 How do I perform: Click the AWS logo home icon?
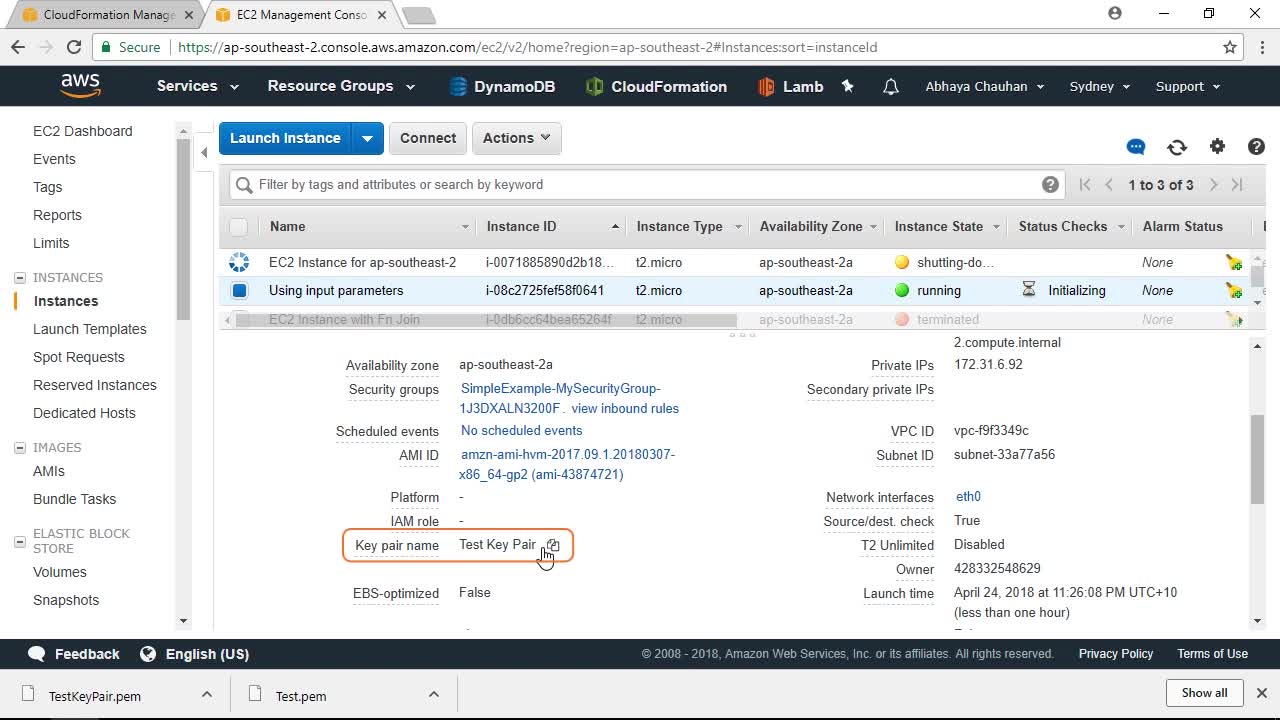tap(80, 86)
